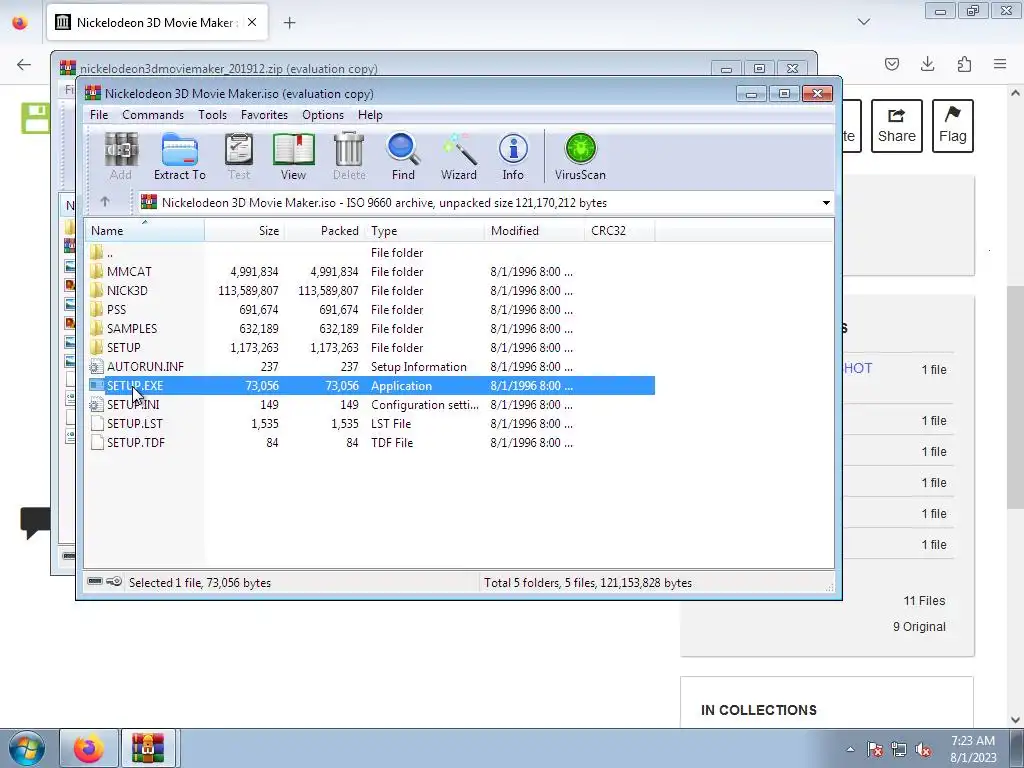Click the Pocket save icon in Firefox
Image resolution: width=1024 pixels, height=768 pixels.
click(x=891, y=64)
